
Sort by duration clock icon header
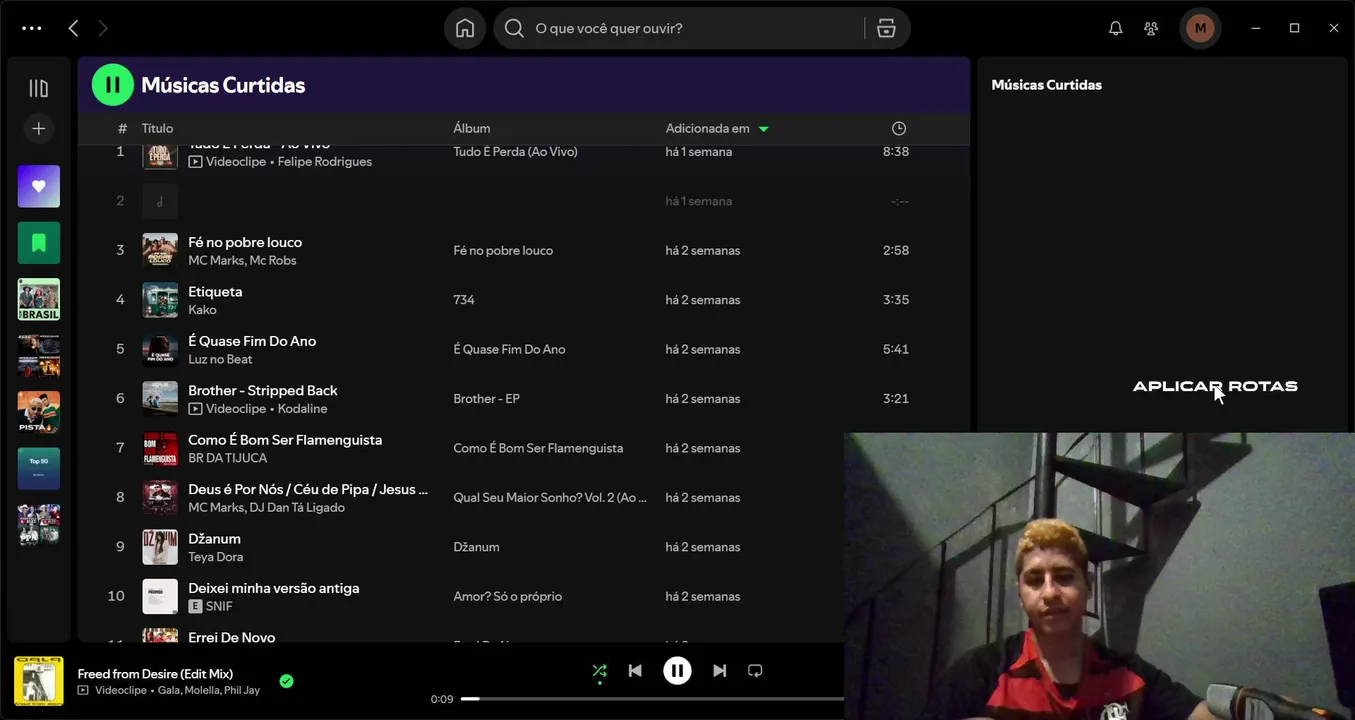[899, 128]
